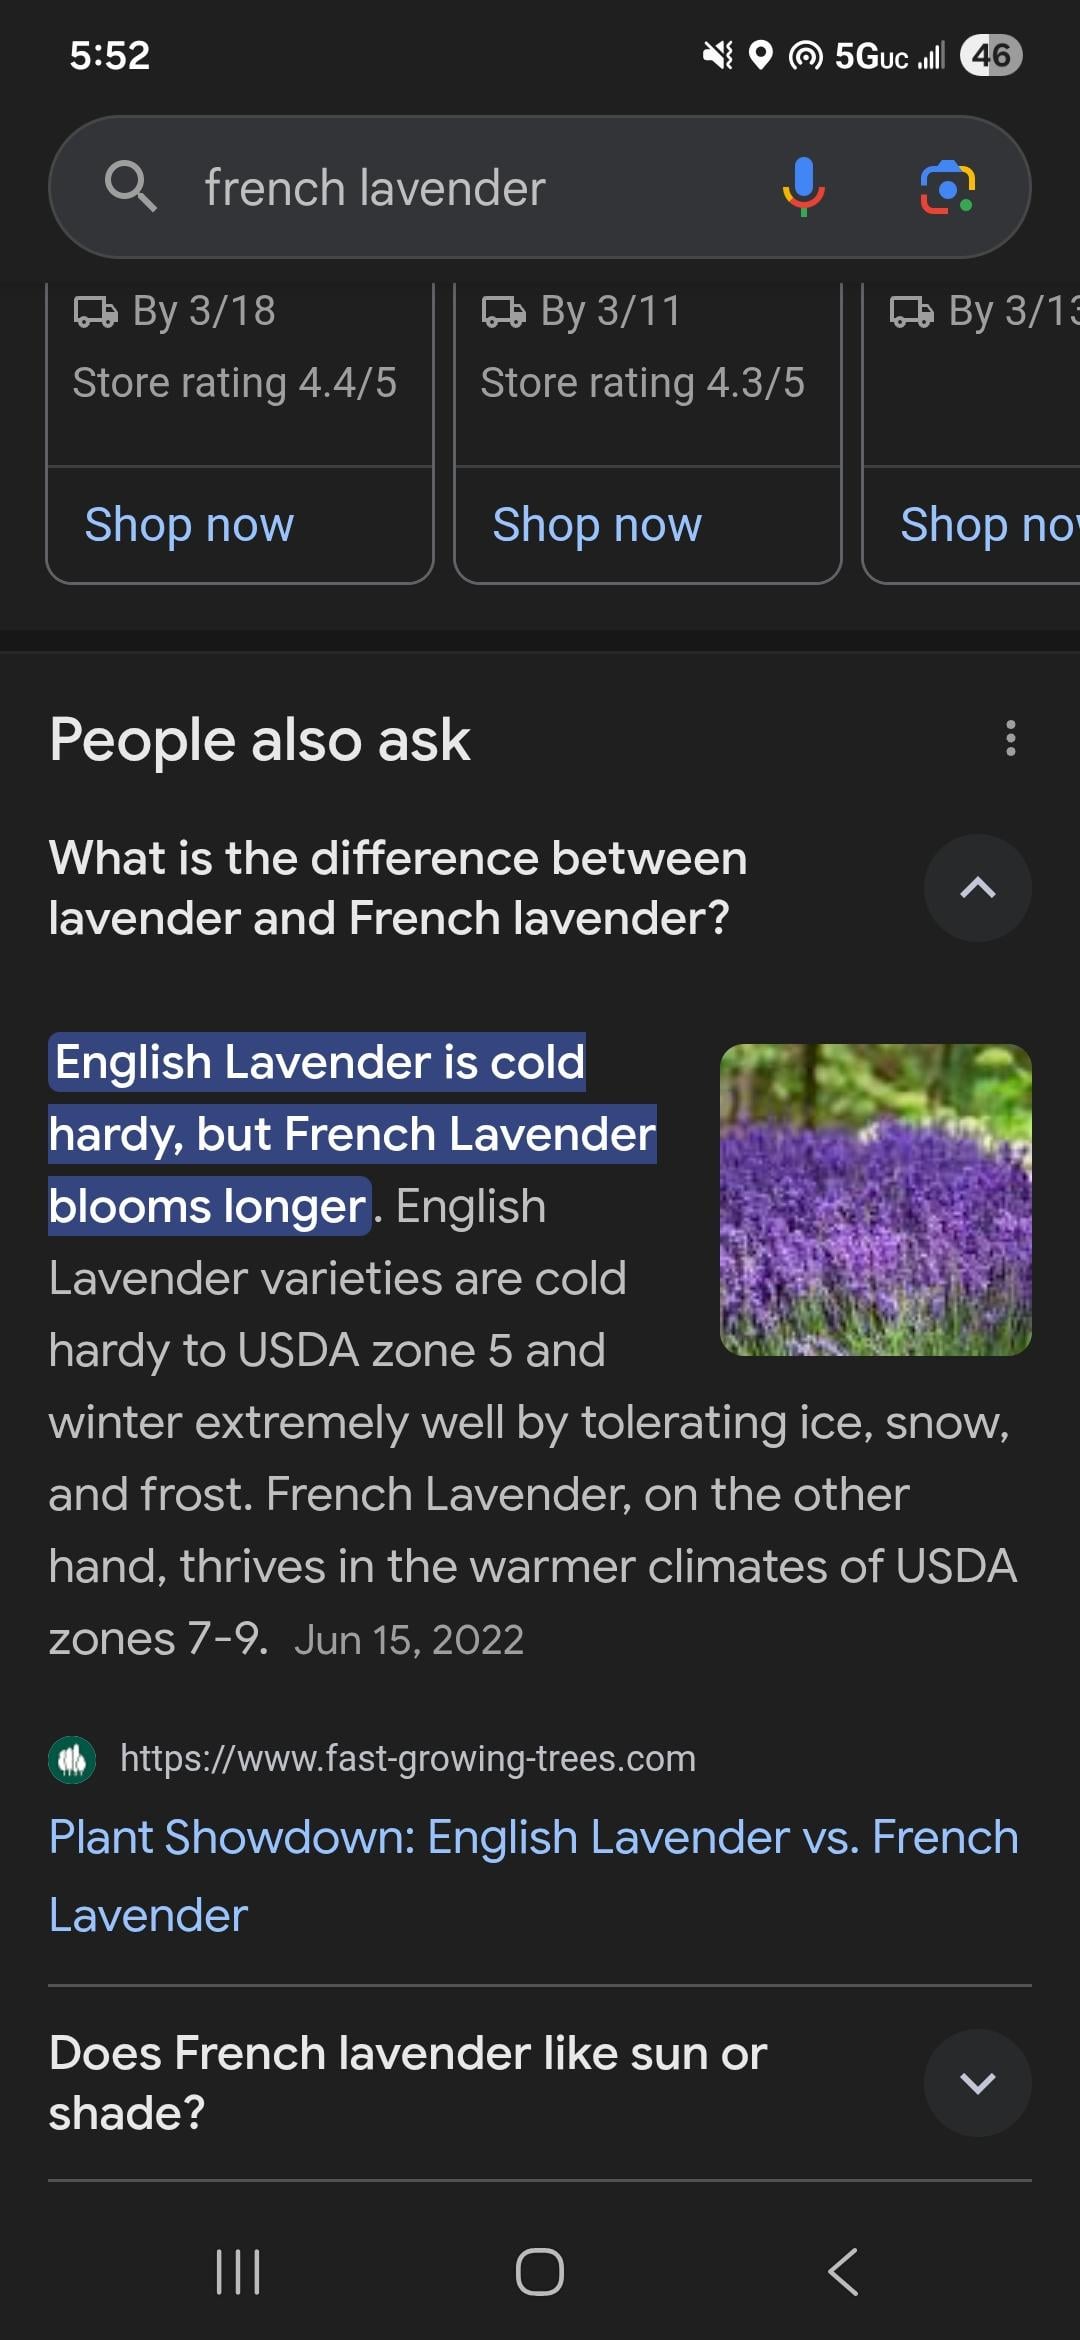
Task: Start voice search with microphone icon
Action: [803, 187]
